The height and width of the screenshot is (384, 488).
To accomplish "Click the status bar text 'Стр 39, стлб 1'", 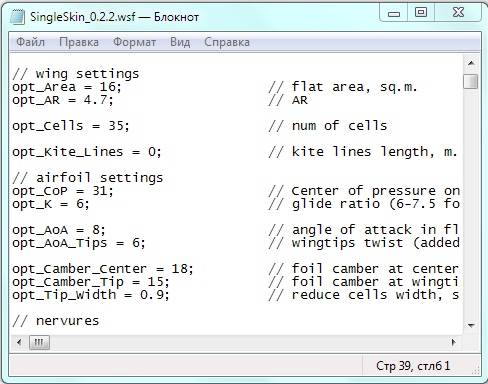I will tap(413, 366).
